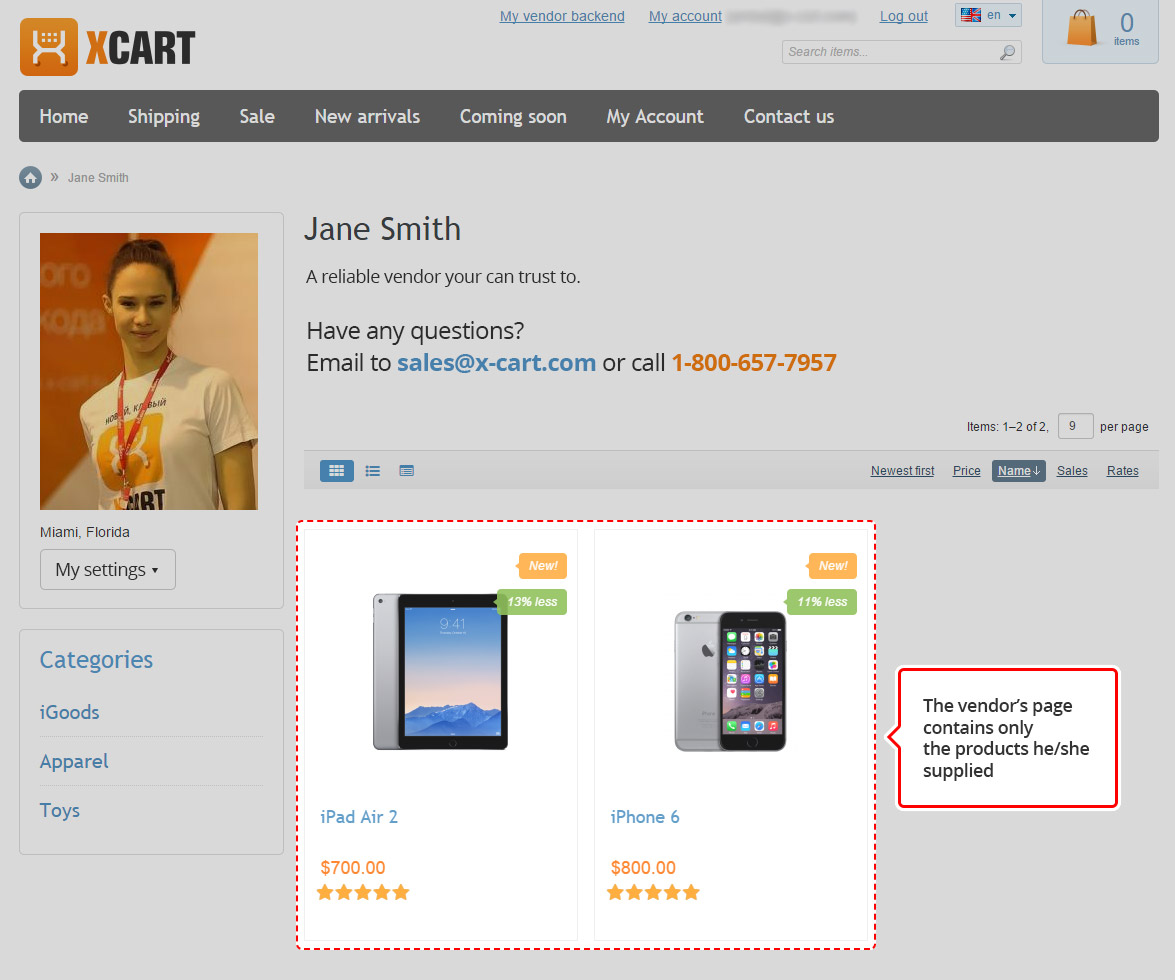Click the New! label on iPhone 6
Screen dimensions: 1175x980
(x=833, y=566)
